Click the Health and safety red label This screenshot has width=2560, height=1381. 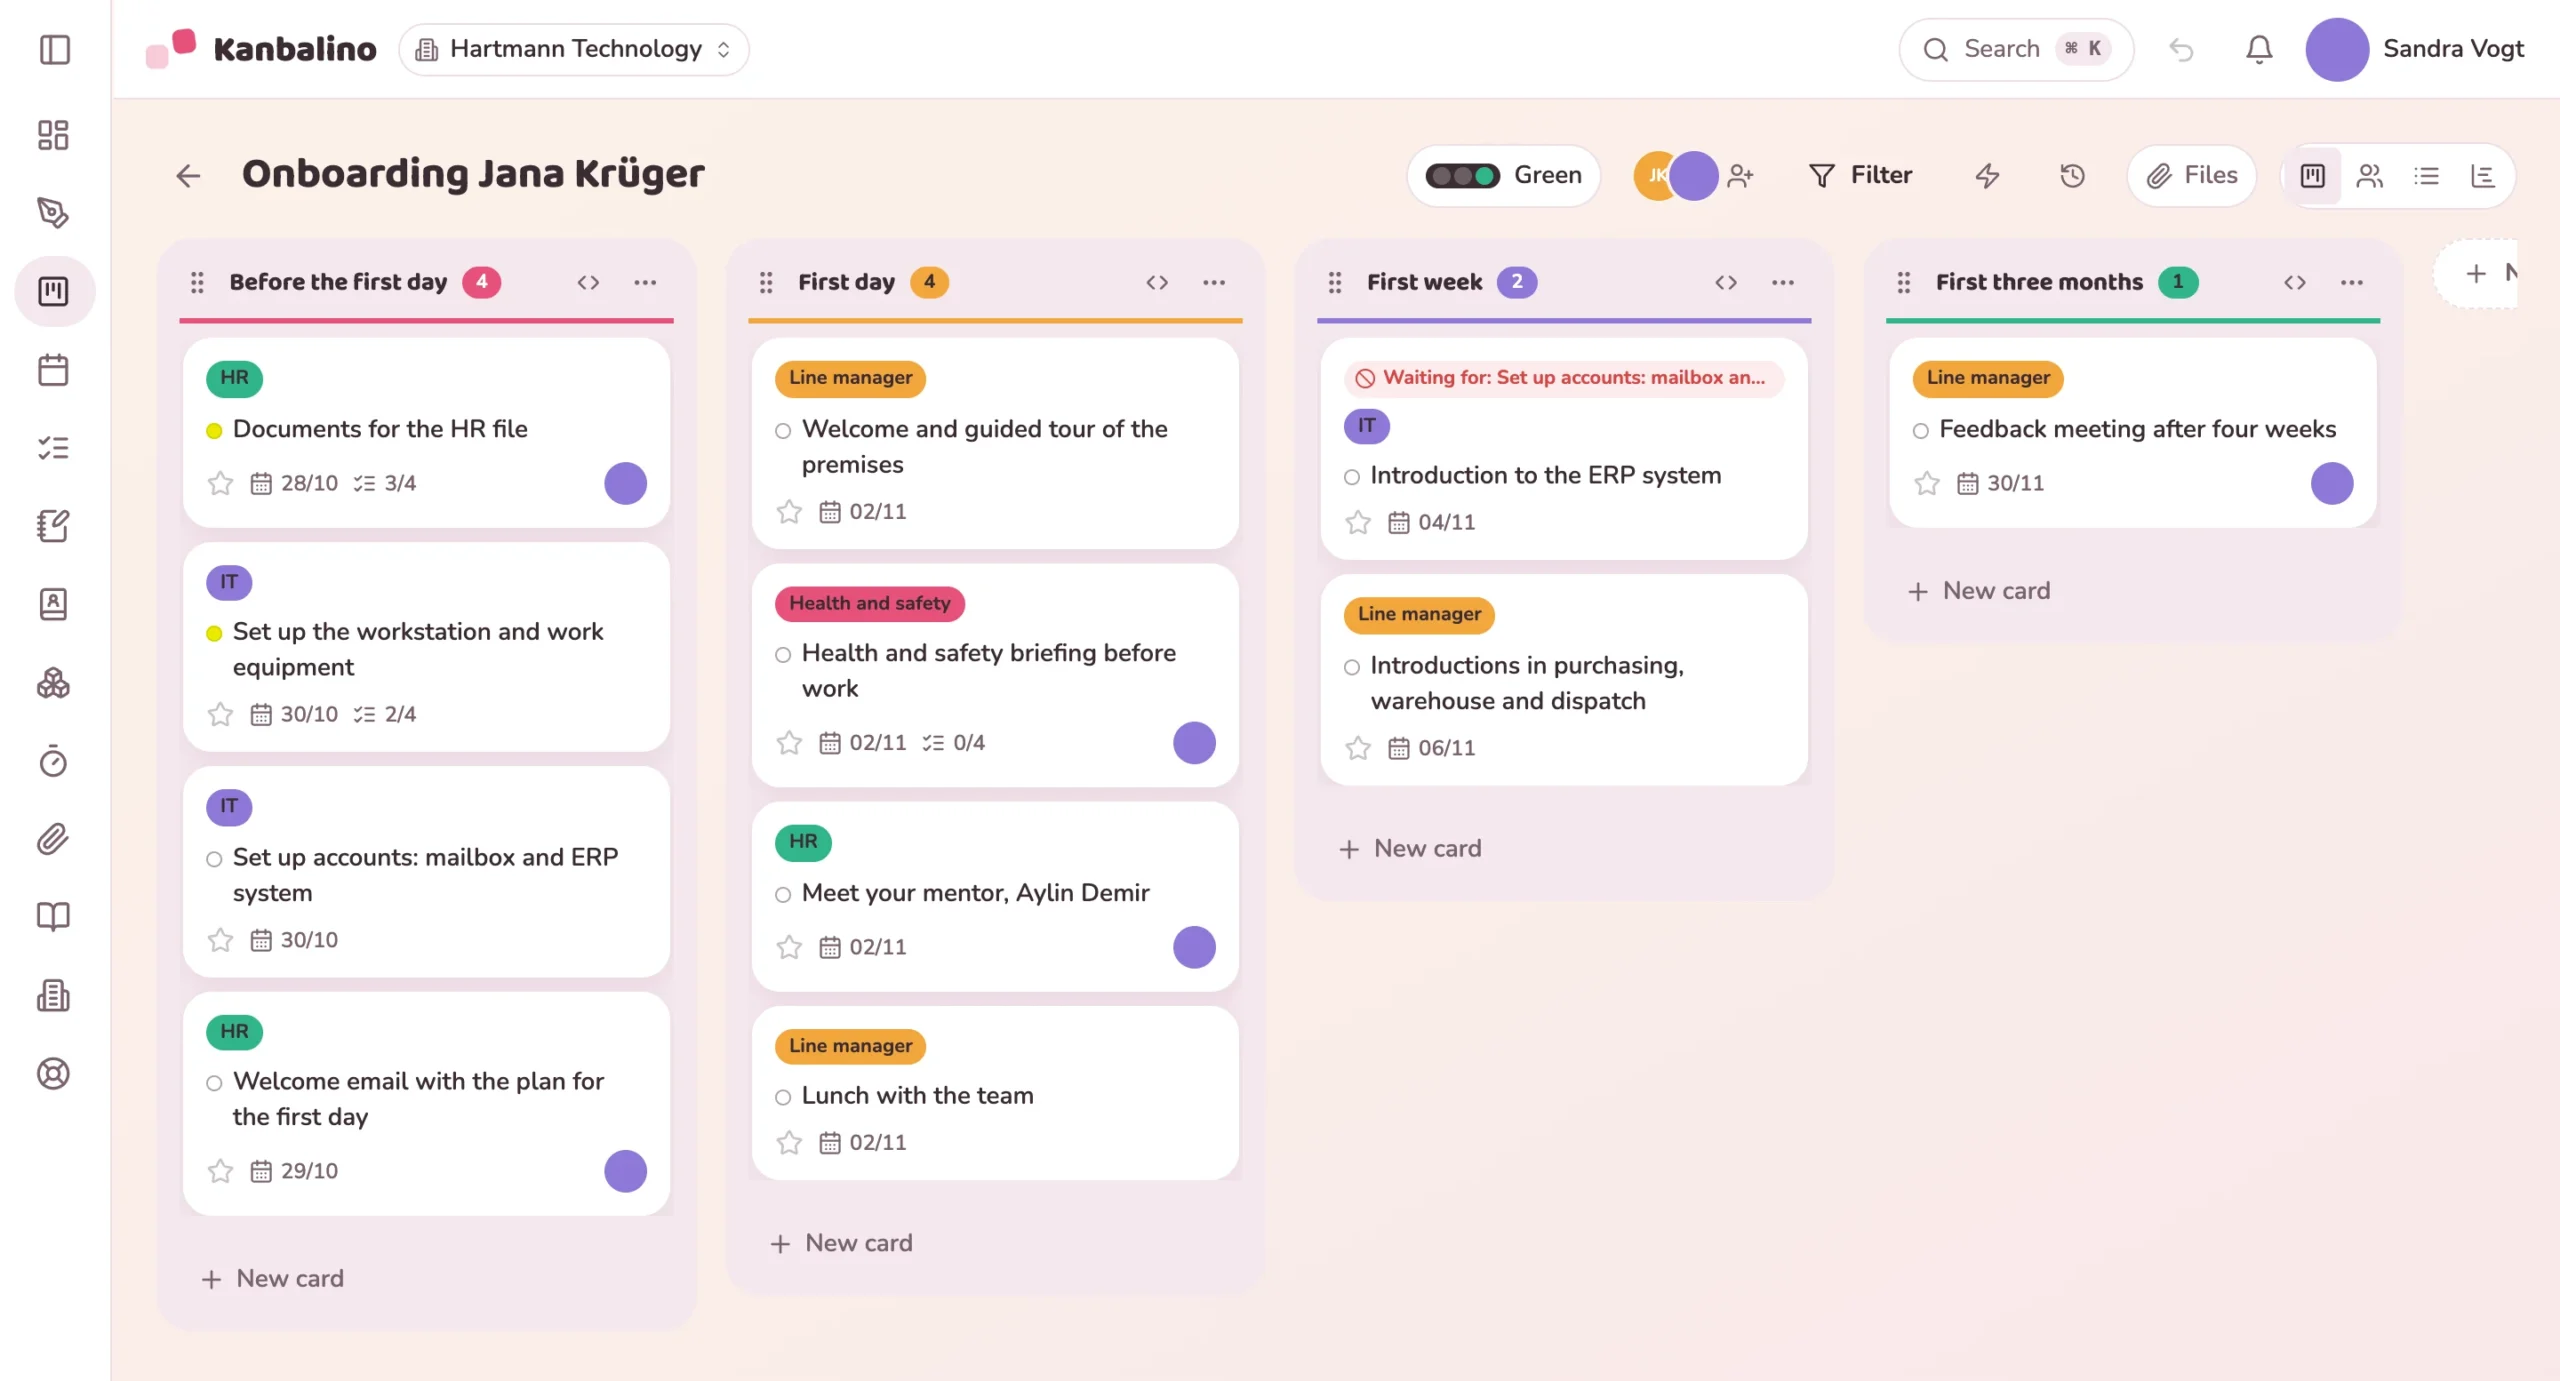point(869,603)
